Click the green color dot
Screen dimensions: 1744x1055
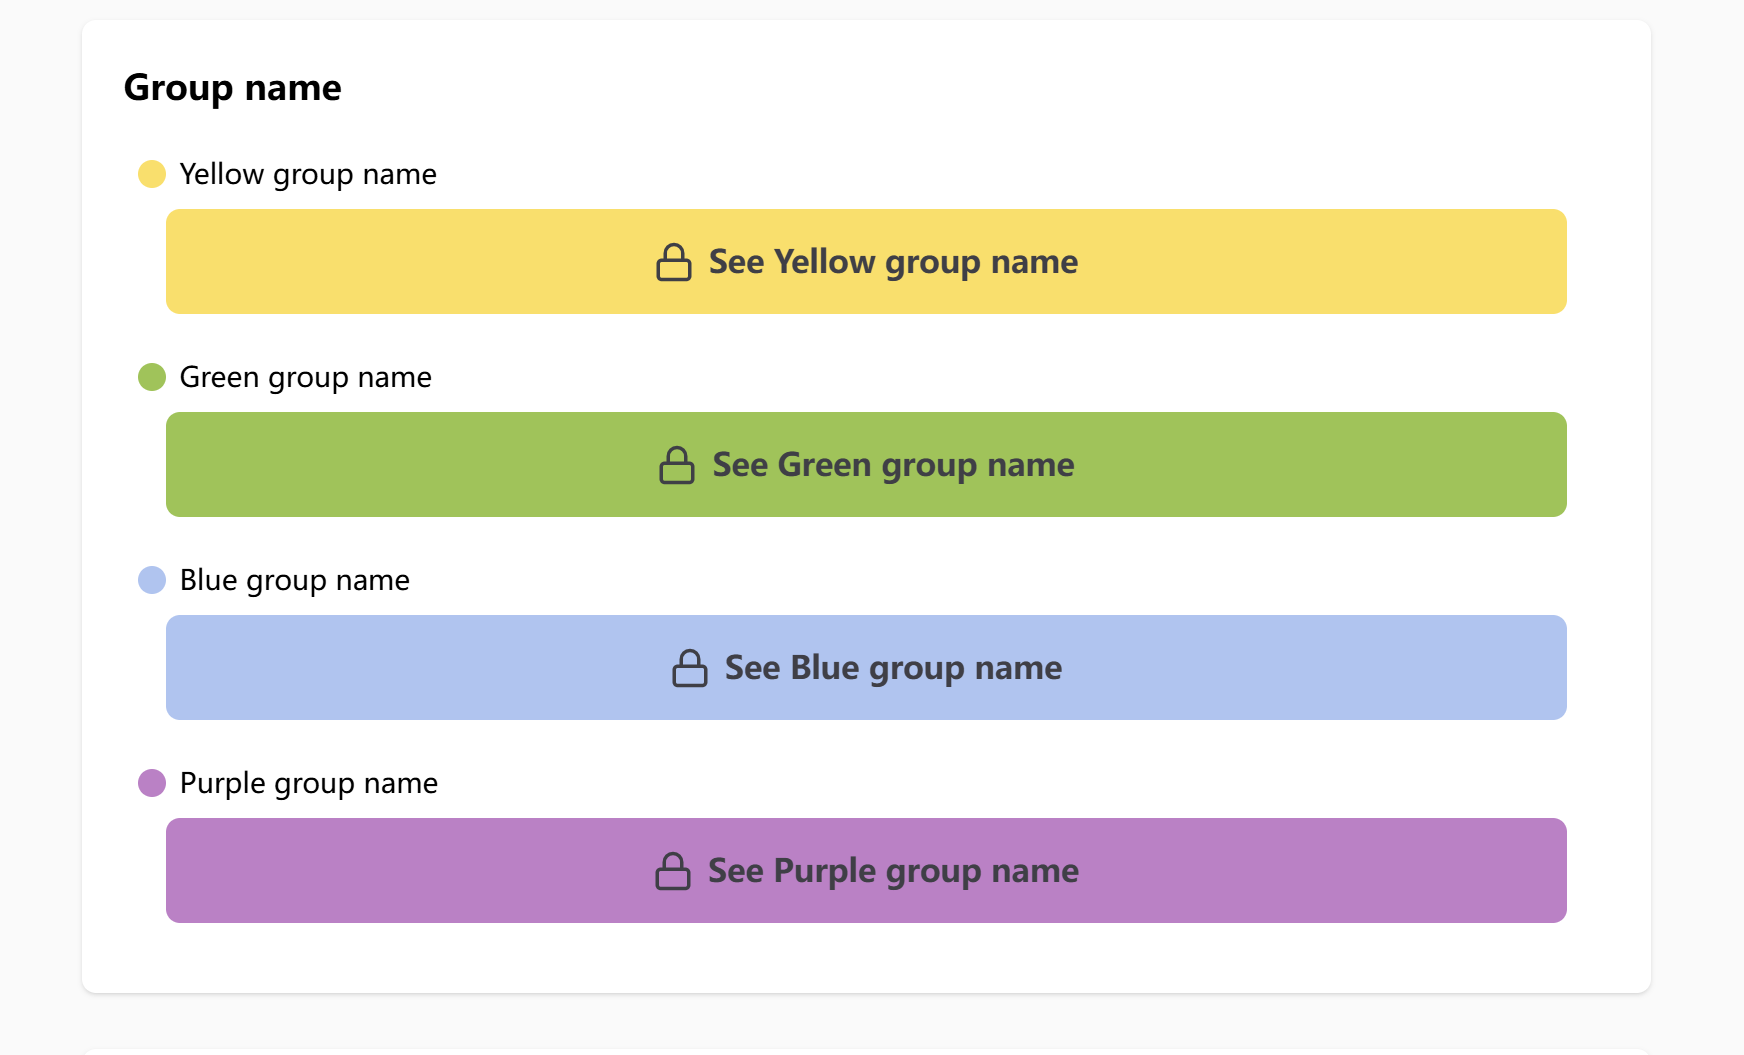(x=152, y=377)
